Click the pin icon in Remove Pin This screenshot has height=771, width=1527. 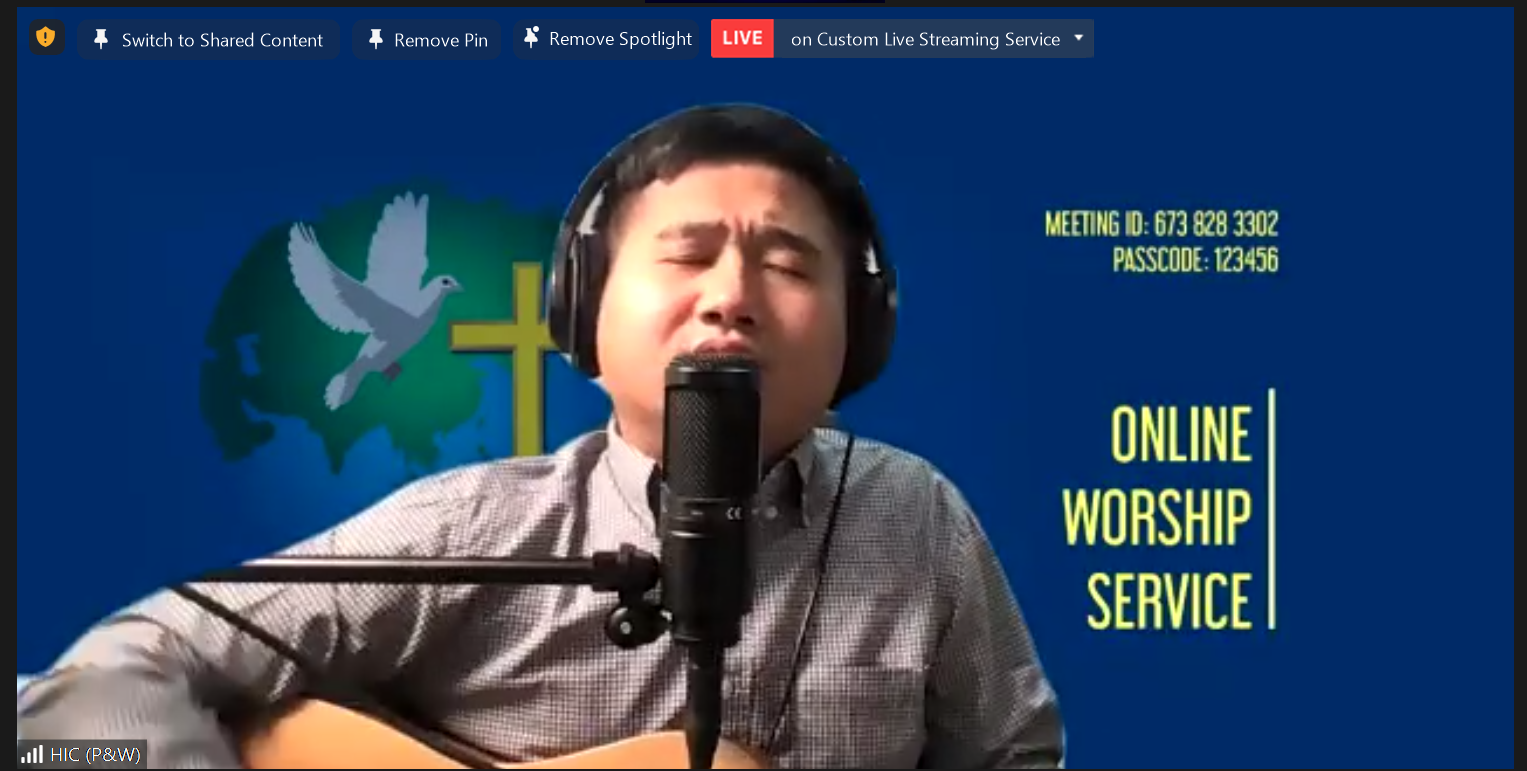[375, 39]
